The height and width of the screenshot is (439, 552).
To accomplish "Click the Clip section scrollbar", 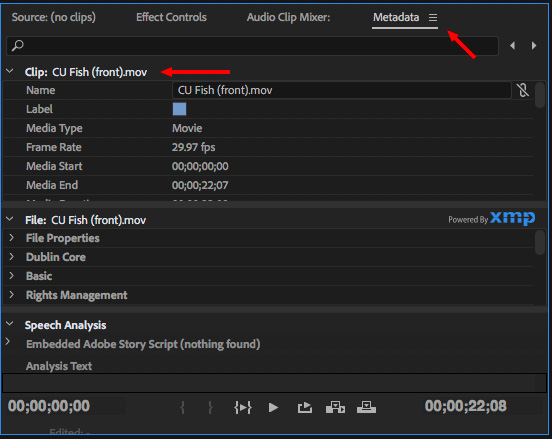I will [540, 95].
